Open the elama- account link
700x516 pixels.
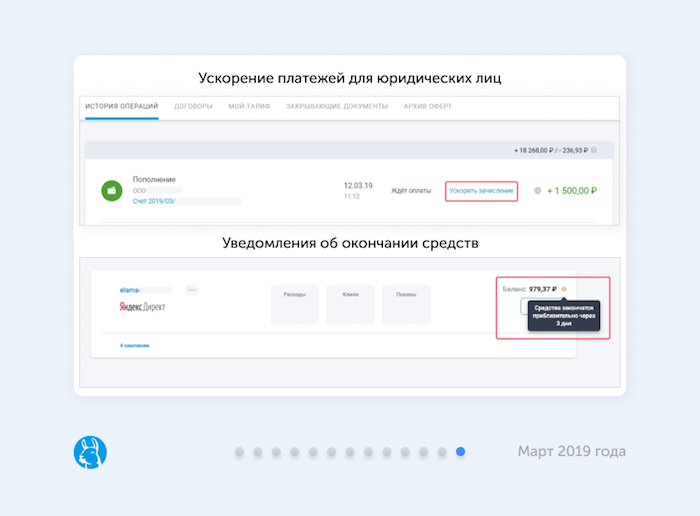point(130,290)
